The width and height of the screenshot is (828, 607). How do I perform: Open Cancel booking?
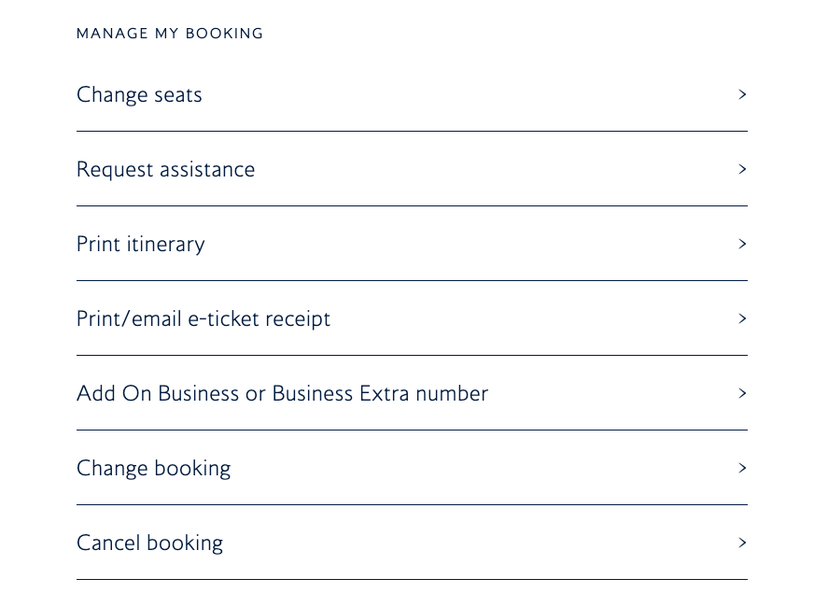(149, 543)
